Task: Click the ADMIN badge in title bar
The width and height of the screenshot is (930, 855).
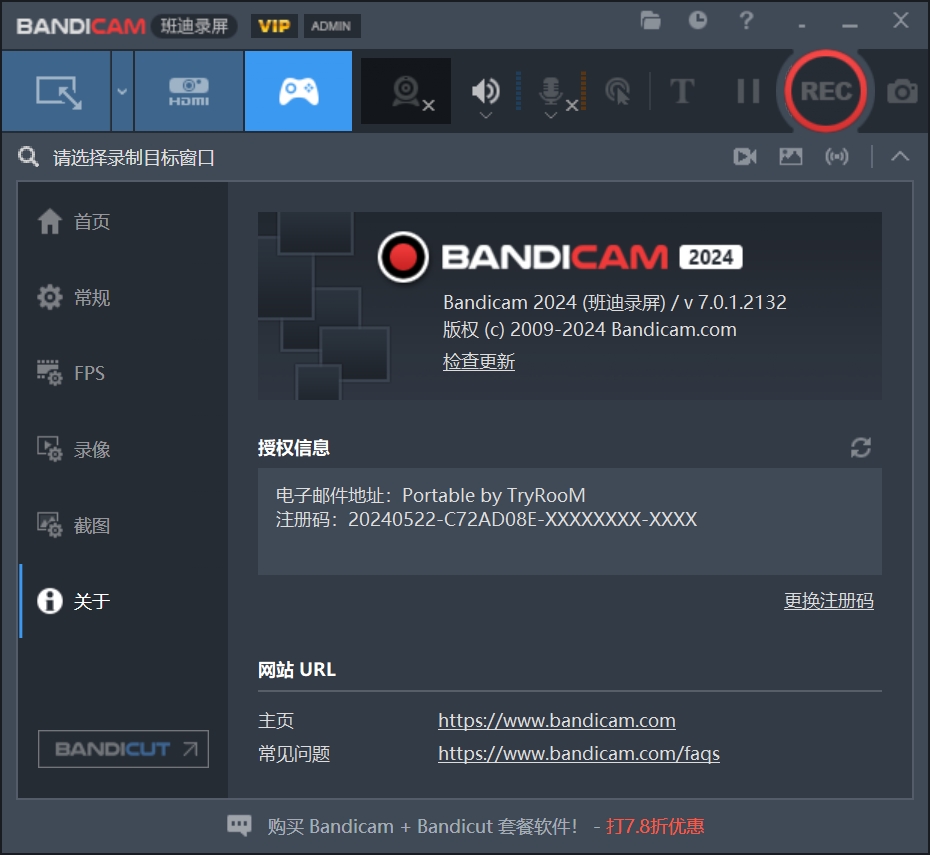Action: point(331,26)
